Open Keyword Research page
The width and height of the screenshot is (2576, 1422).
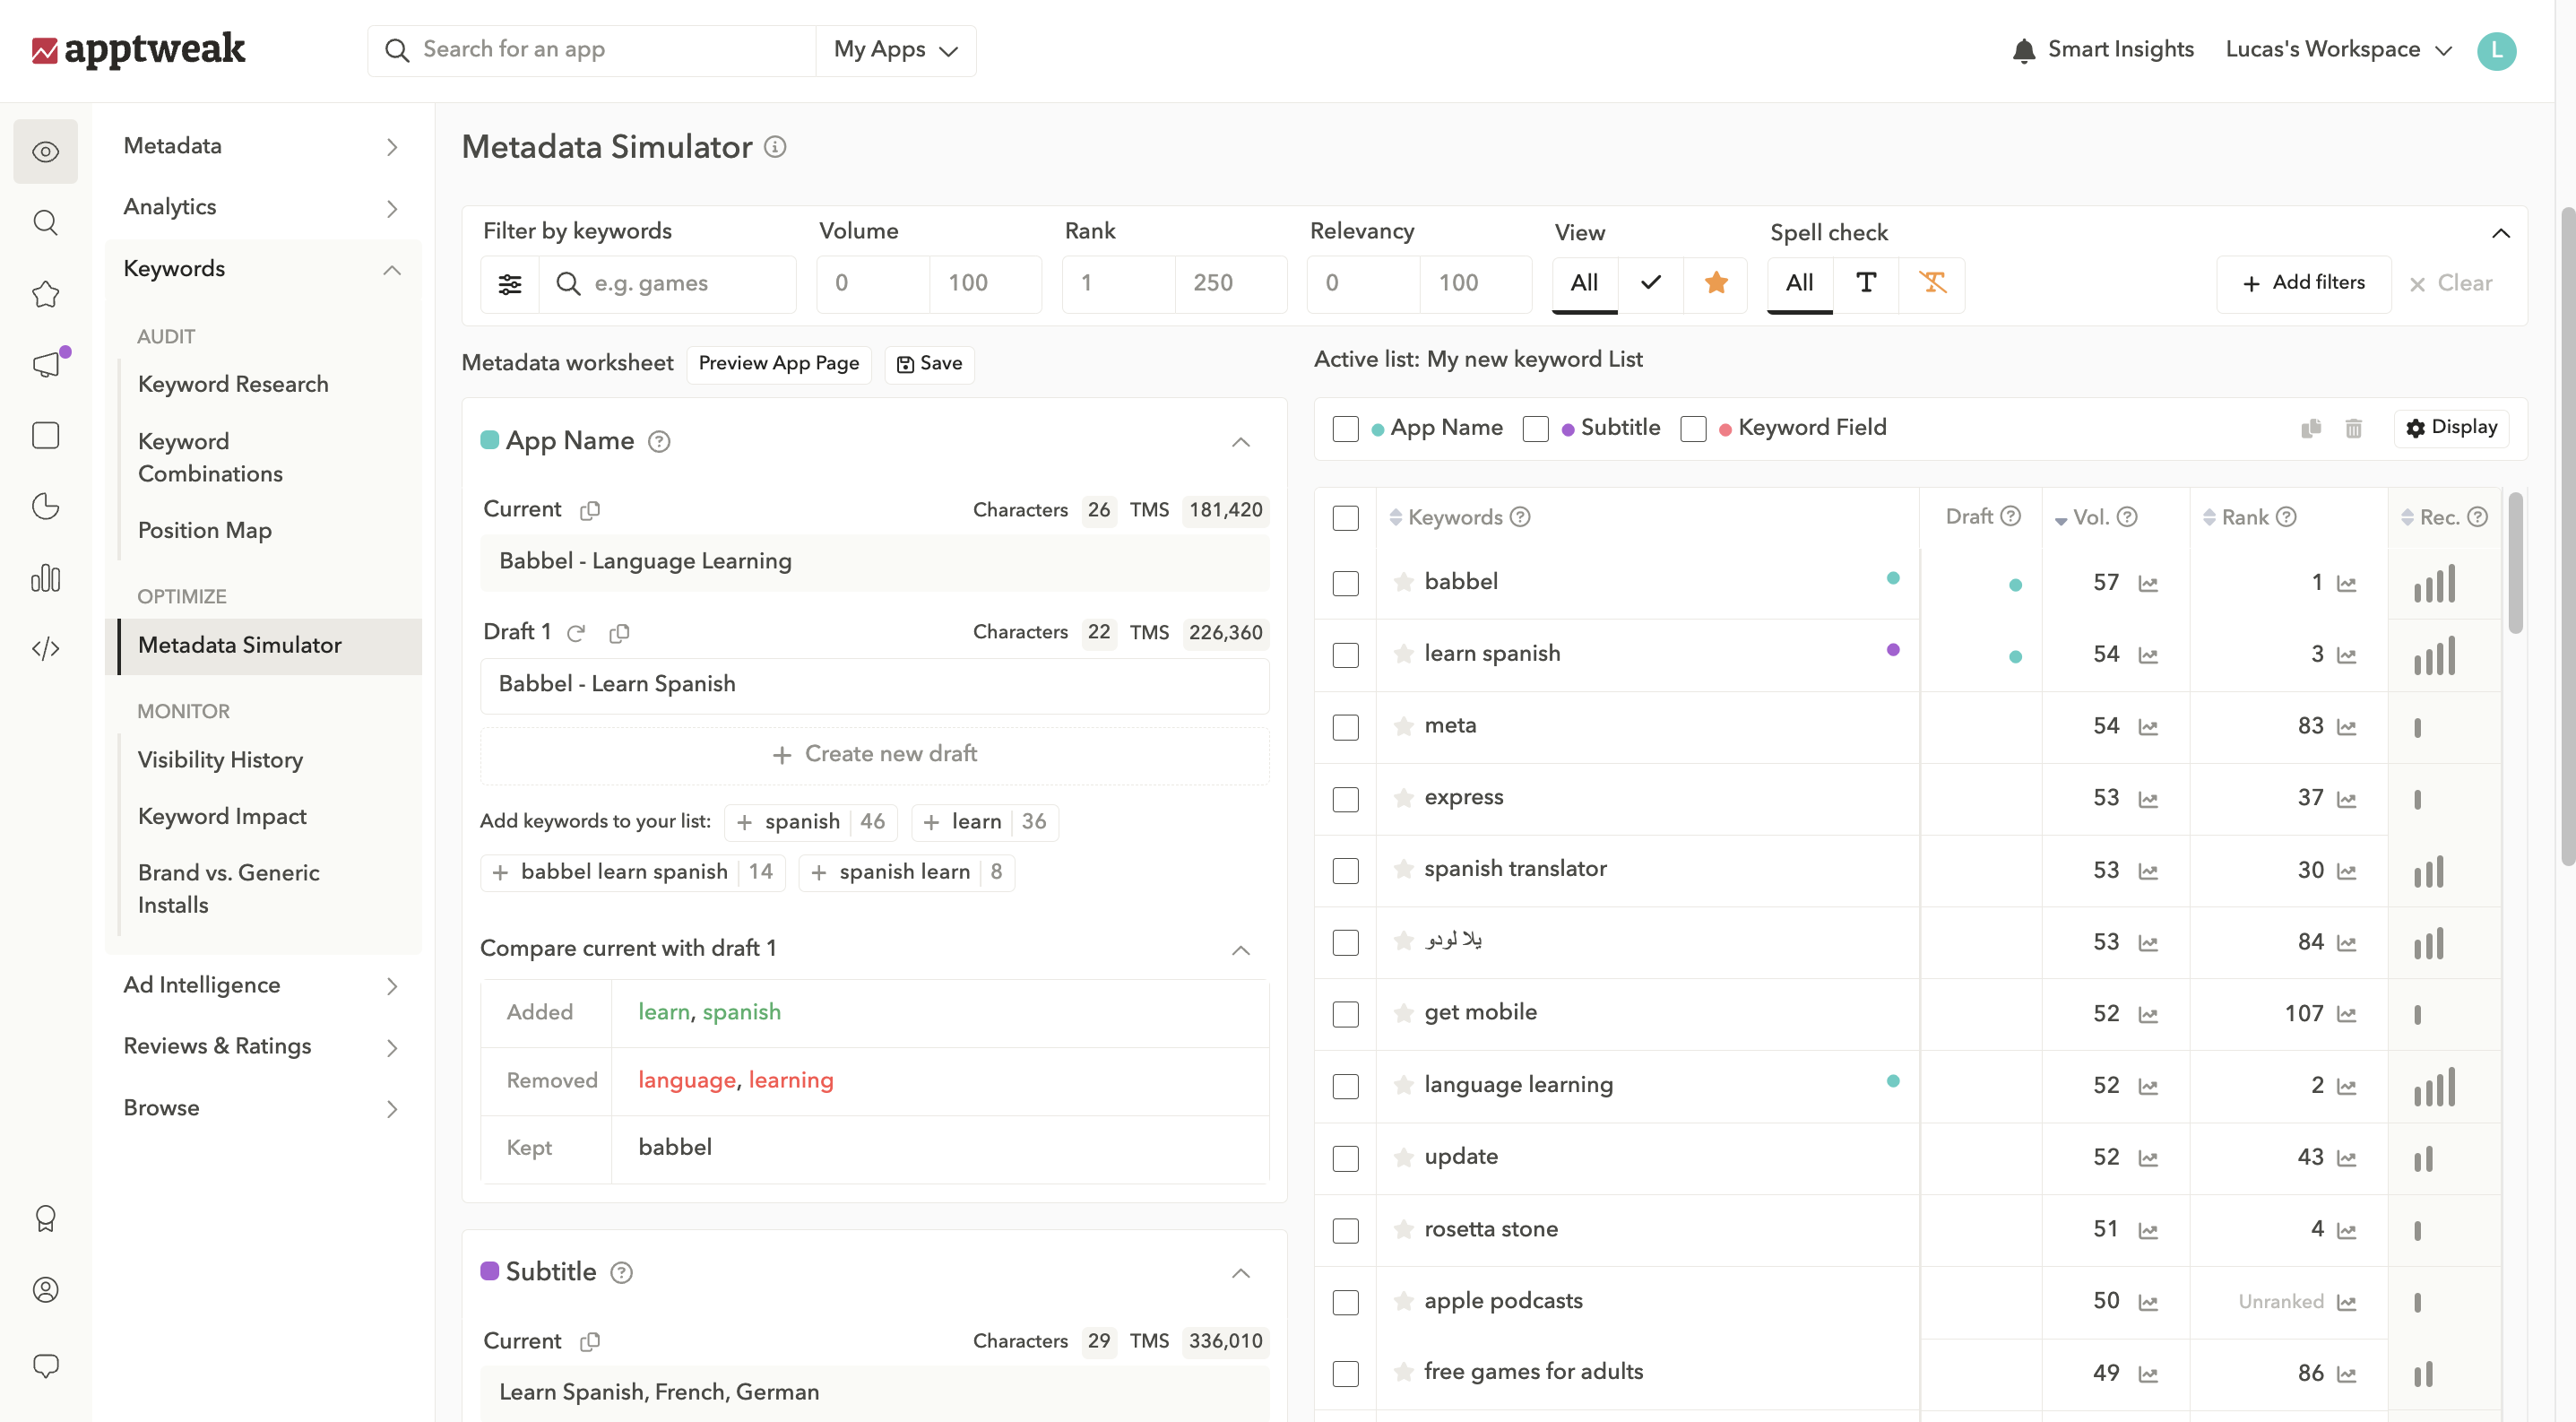[x=233, y=384]
